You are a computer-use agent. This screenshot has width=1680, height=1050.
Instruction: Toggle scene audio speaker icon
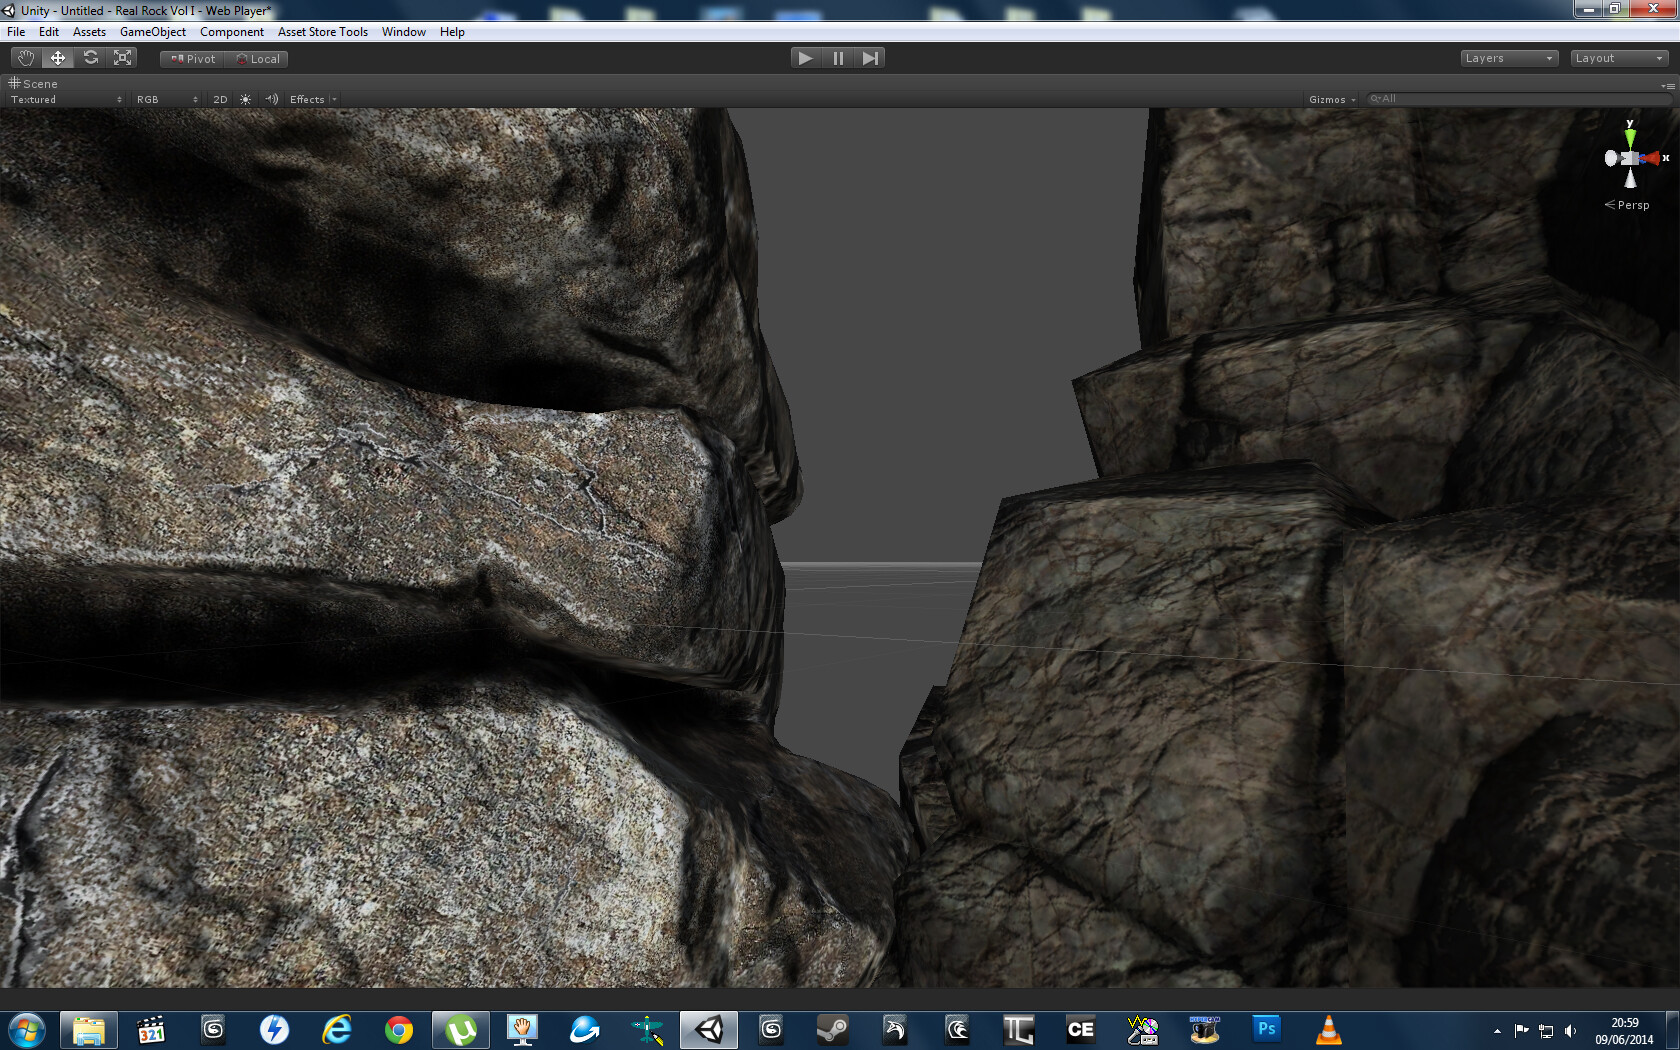pyautogui.click(x=271, y=99)
